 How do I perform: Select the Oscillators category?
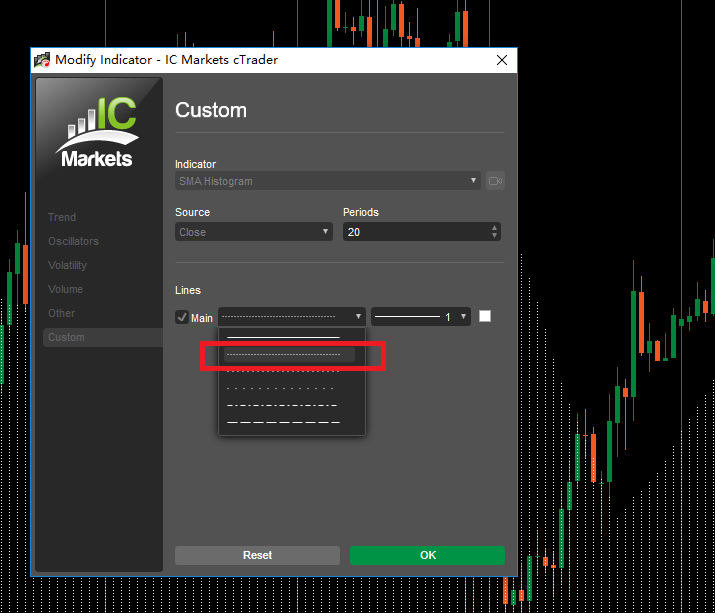pos(73,241)
